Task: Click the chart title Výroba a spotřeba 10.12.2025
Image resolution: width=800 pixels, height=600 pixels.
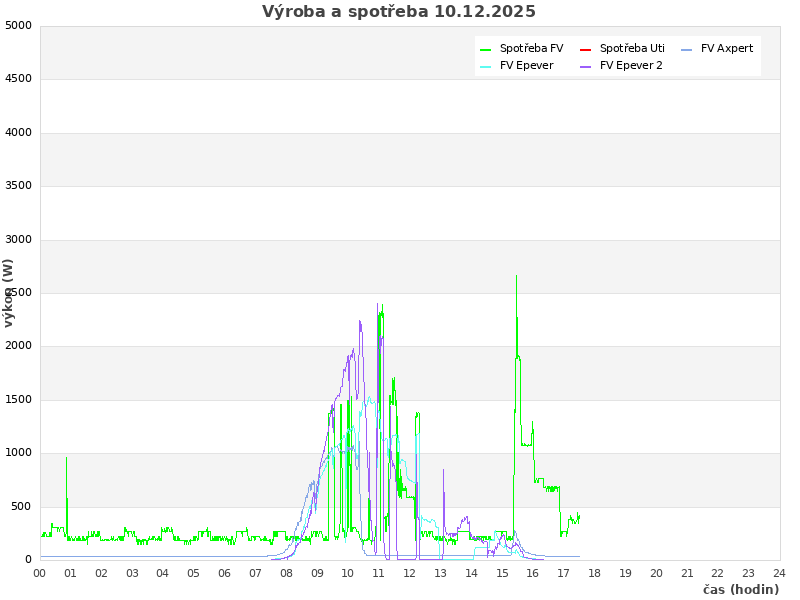Action: point(399,12)
